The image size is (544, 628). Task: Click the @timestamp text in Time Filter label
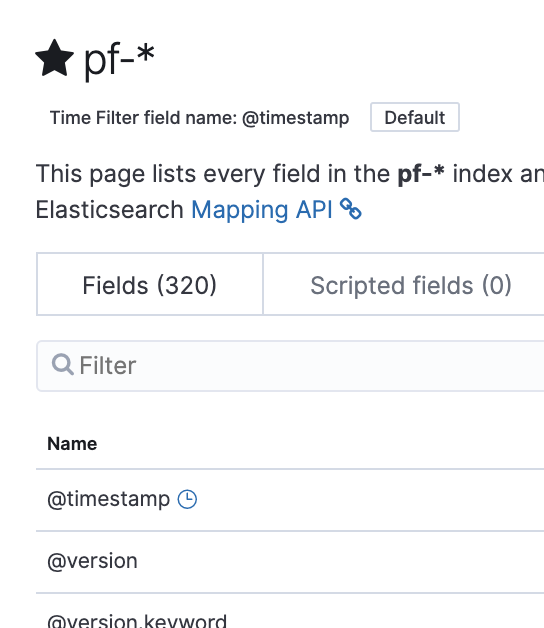point(296,118)
